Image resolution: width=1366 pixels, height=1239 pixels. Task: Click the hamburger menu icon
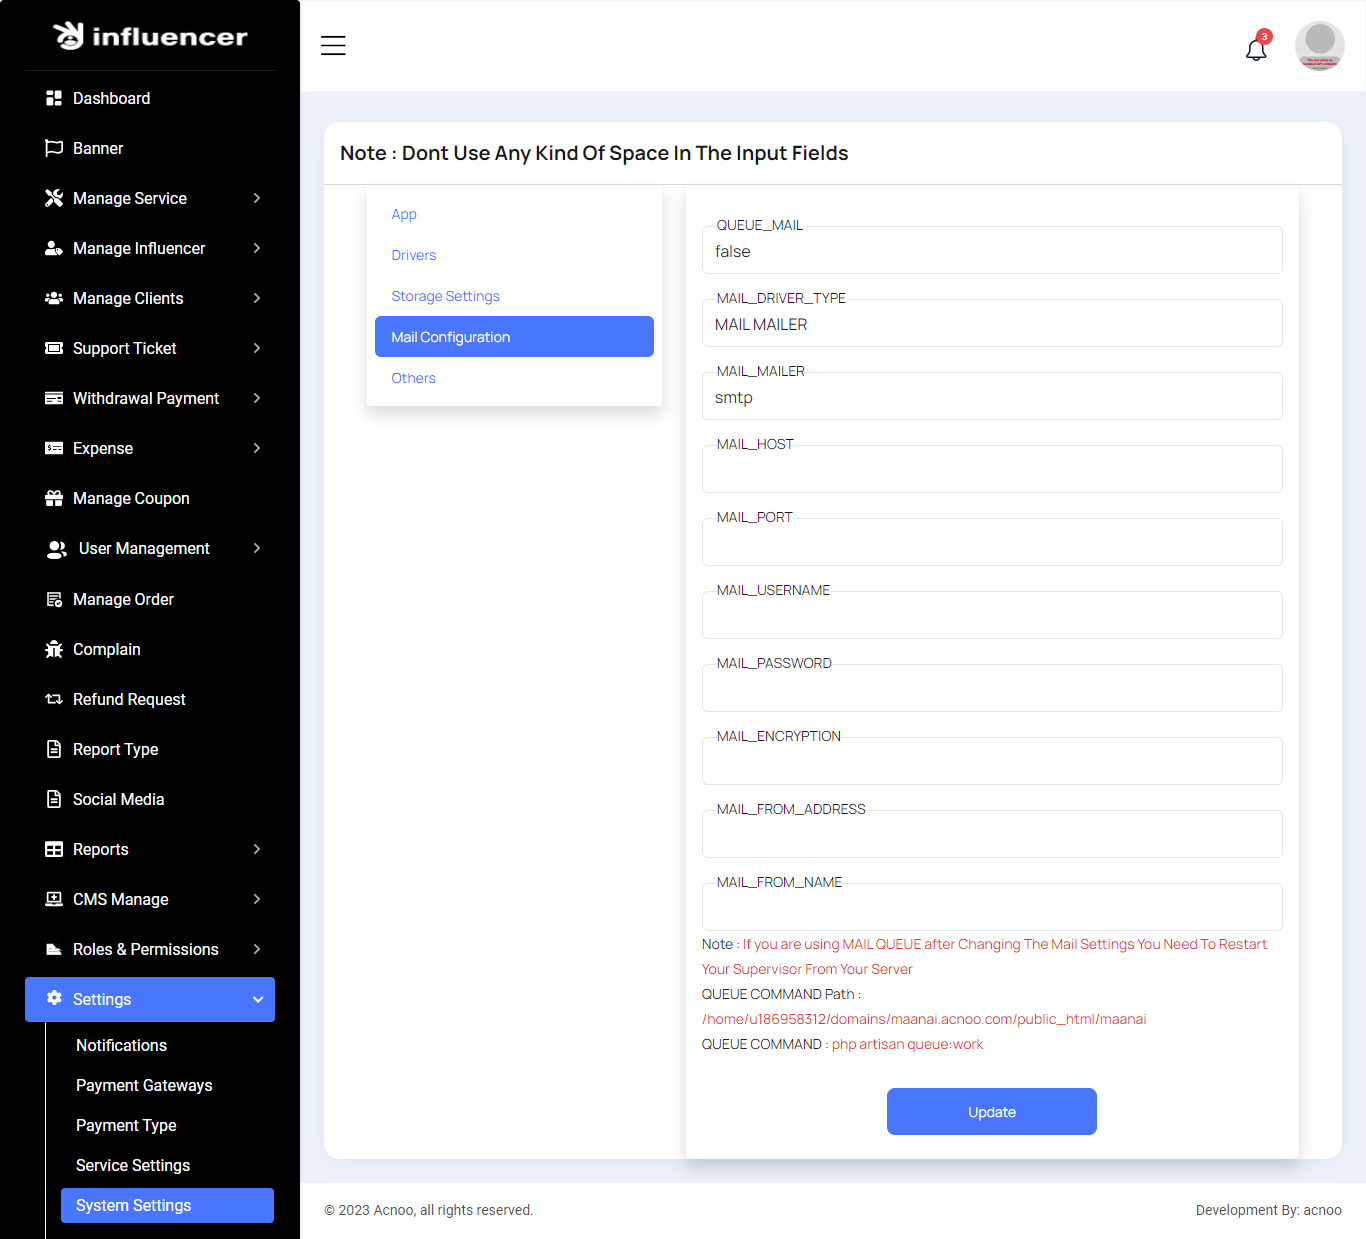point(333,46)
